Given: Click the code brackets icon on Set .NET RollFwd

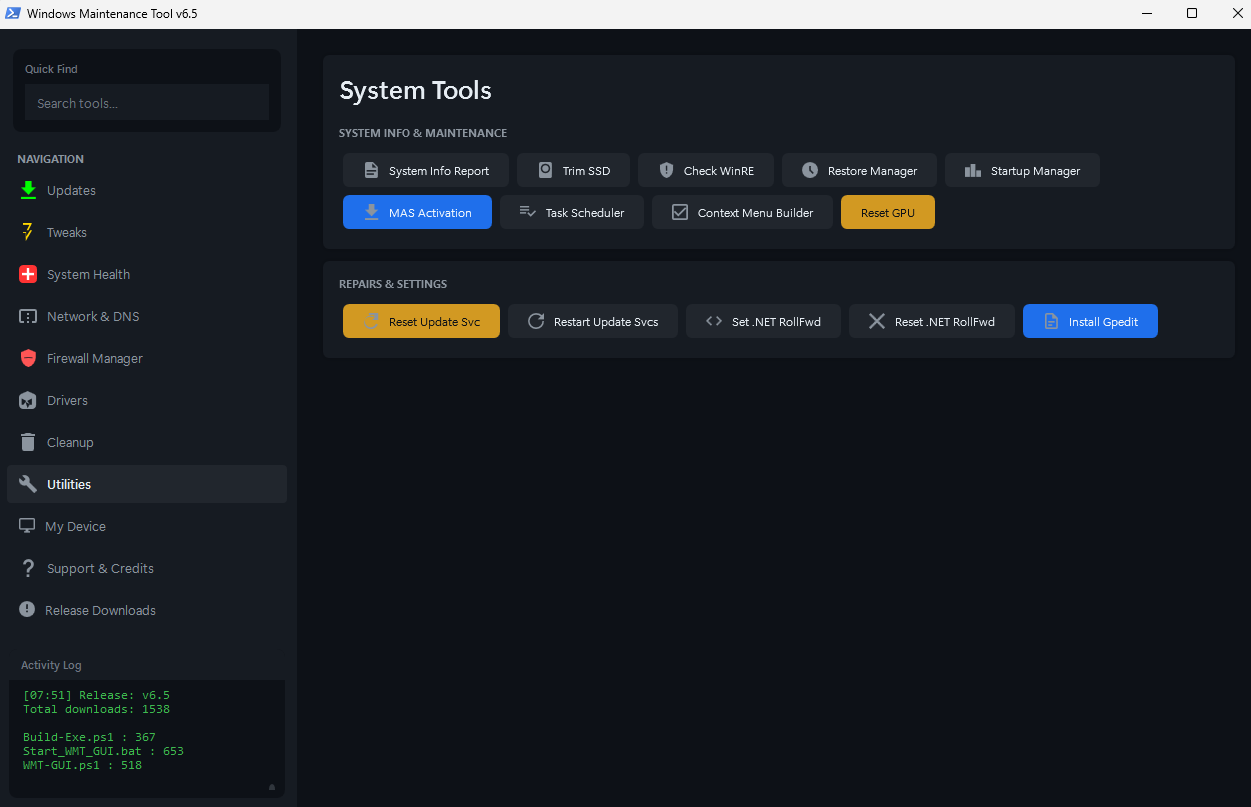Looking at the screenshot, I should tap(714, 321).
